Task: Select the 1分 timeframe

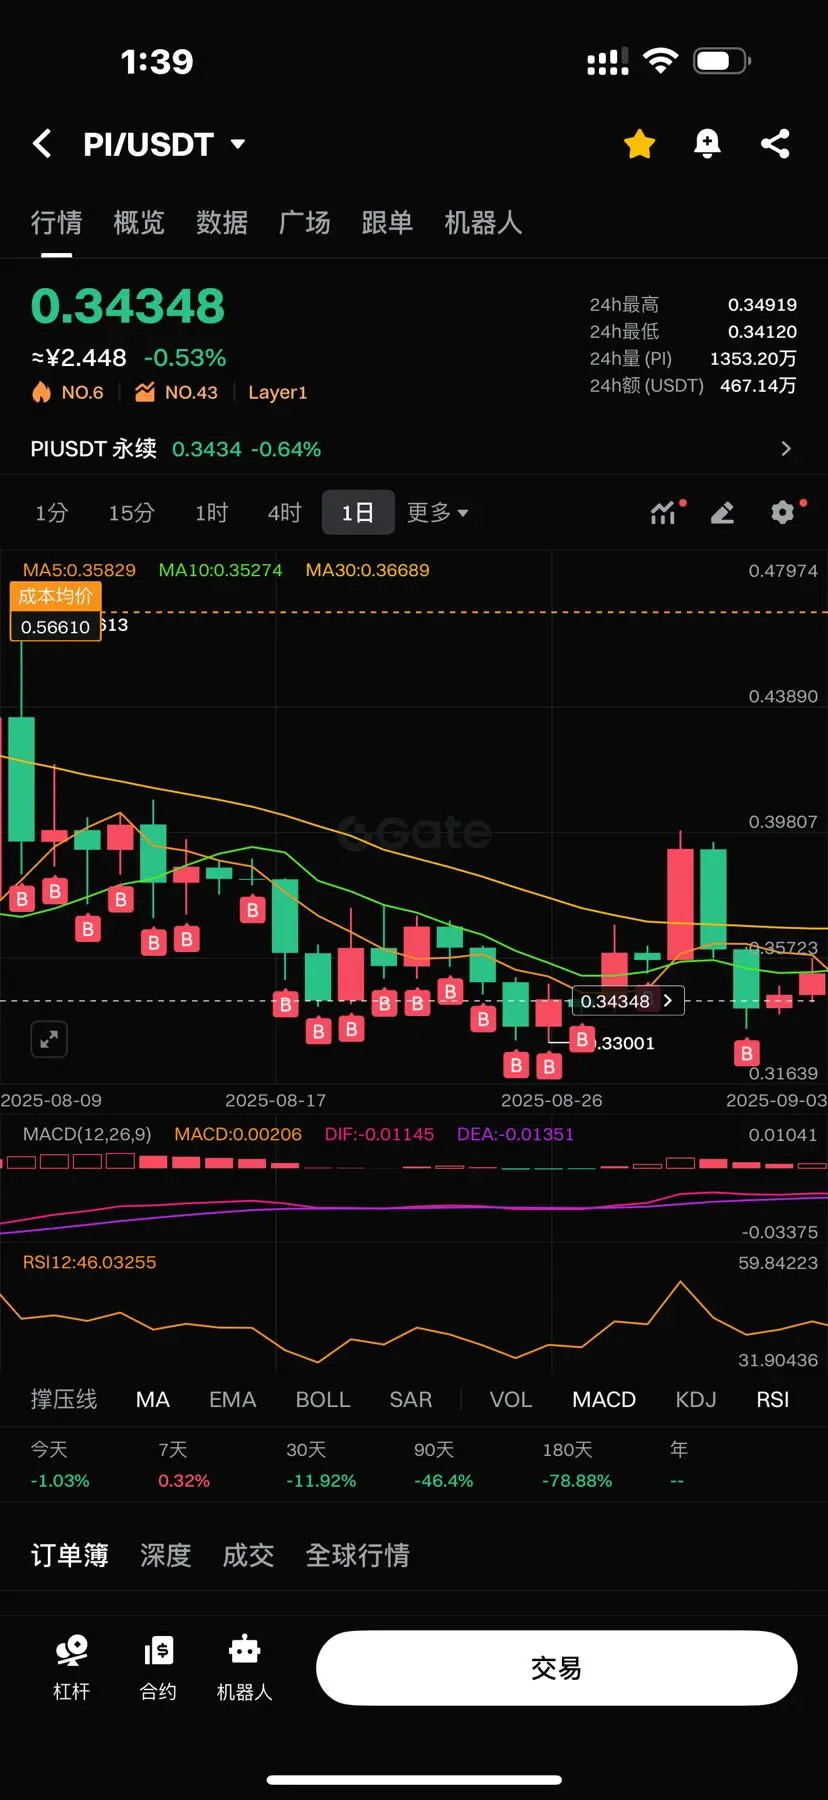Action: point(51,513)
